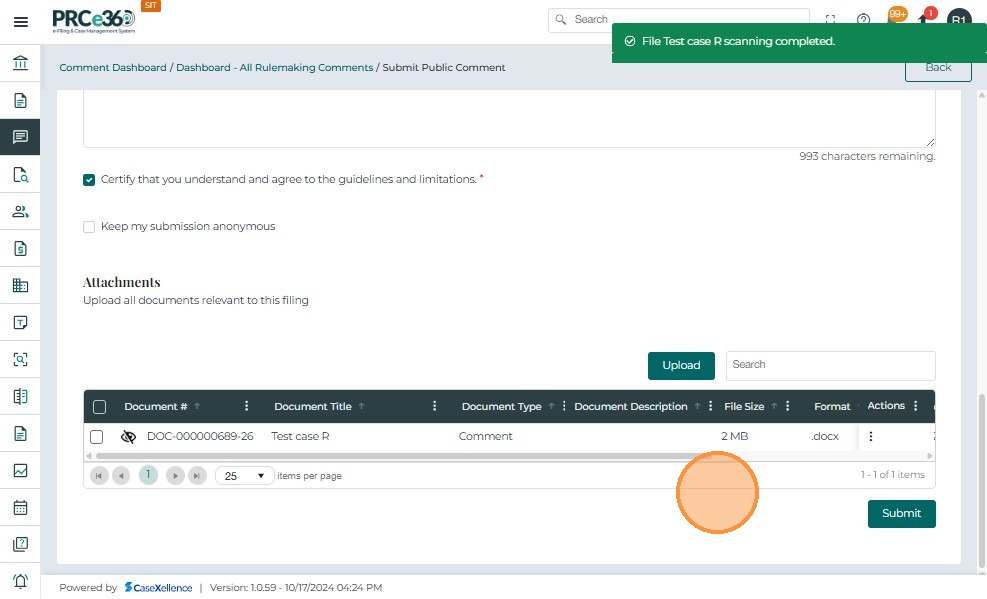Select the DOC-000000689-26 row checkbox
Image resolution: width=987 pixels, height=599 pixels.
click(x=96, y=437)
